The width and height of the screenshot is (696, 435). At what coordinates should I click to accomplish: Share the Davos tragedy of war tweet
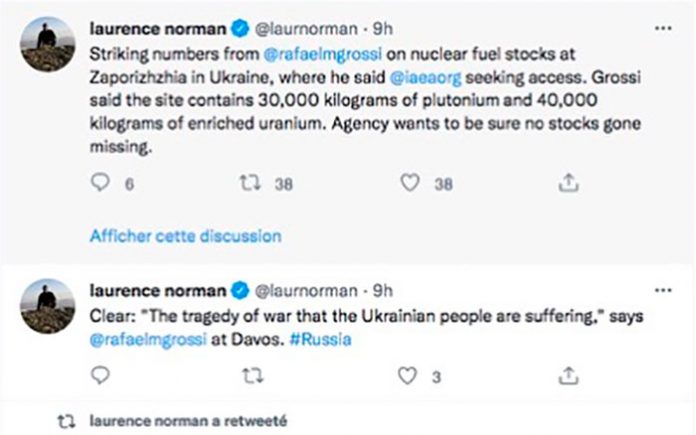(x=567, y=375)
